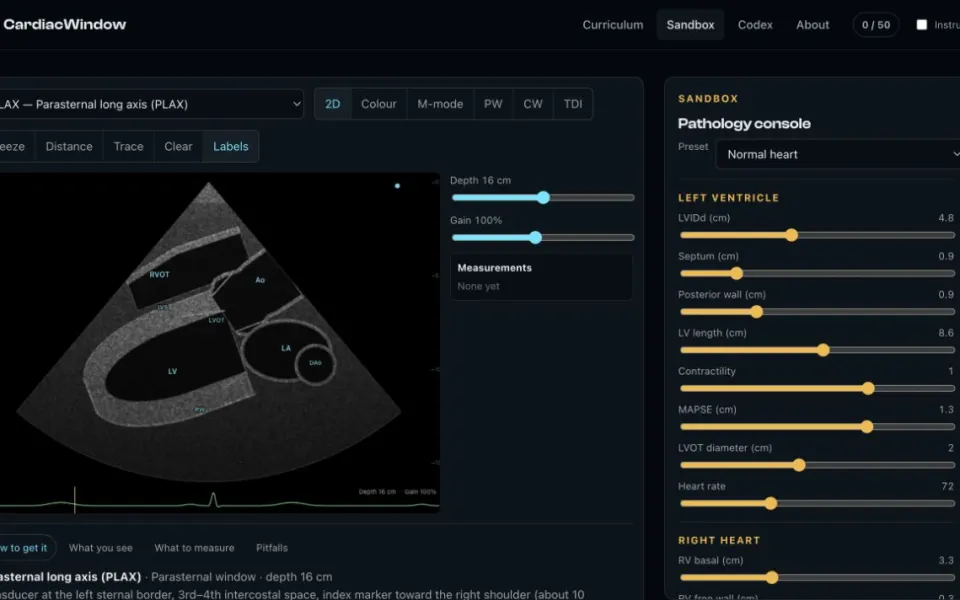960x600 pixels.
Task: Switch to the Sandbox tab
Action: click(x=690, y=25)
